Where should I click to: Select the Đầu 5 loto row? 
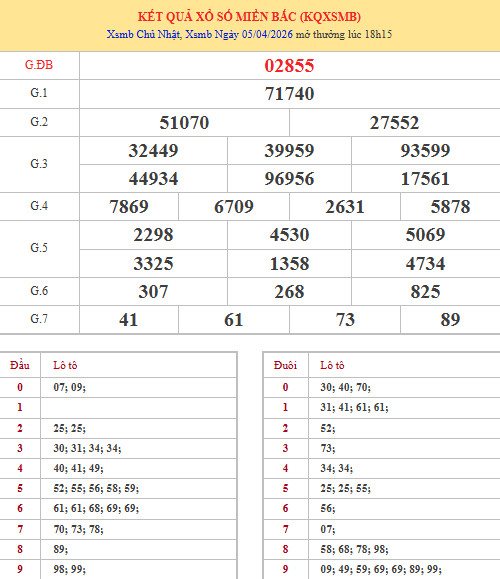118,489
